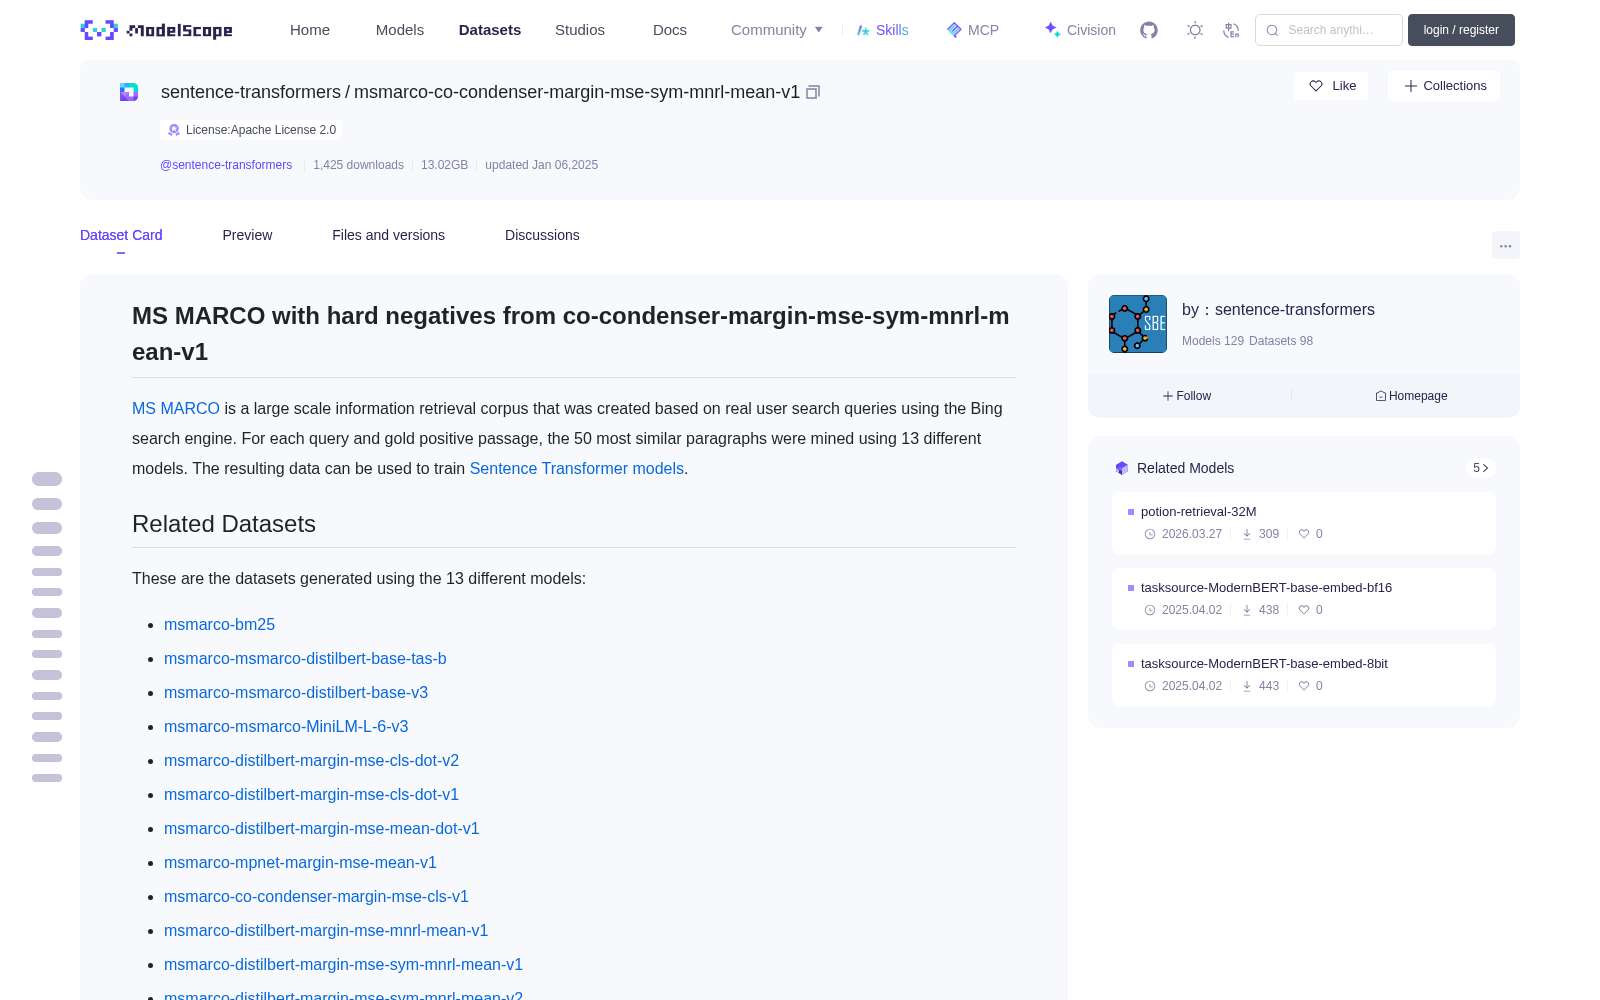
Task: Open msmarco-msmarco-MiniLM-L-6-v3 link
Action: 286,726
